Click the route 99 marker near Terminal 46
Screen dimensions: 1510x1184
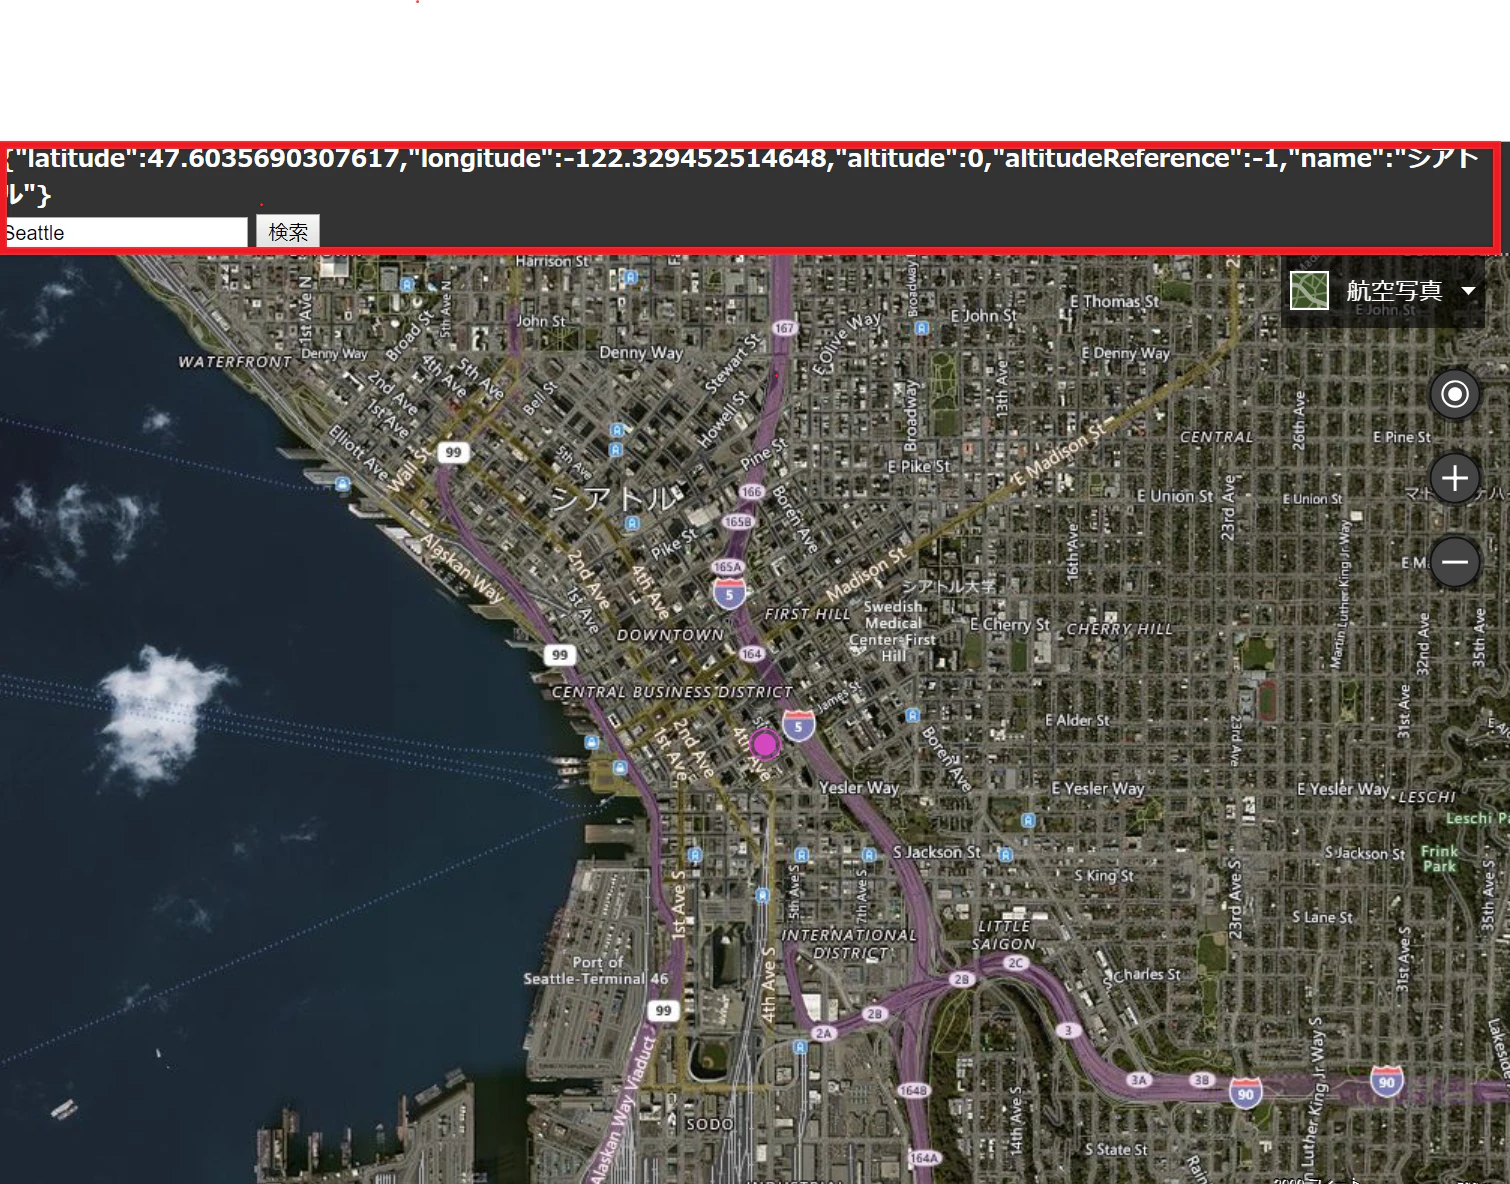tap(663, 1010)
